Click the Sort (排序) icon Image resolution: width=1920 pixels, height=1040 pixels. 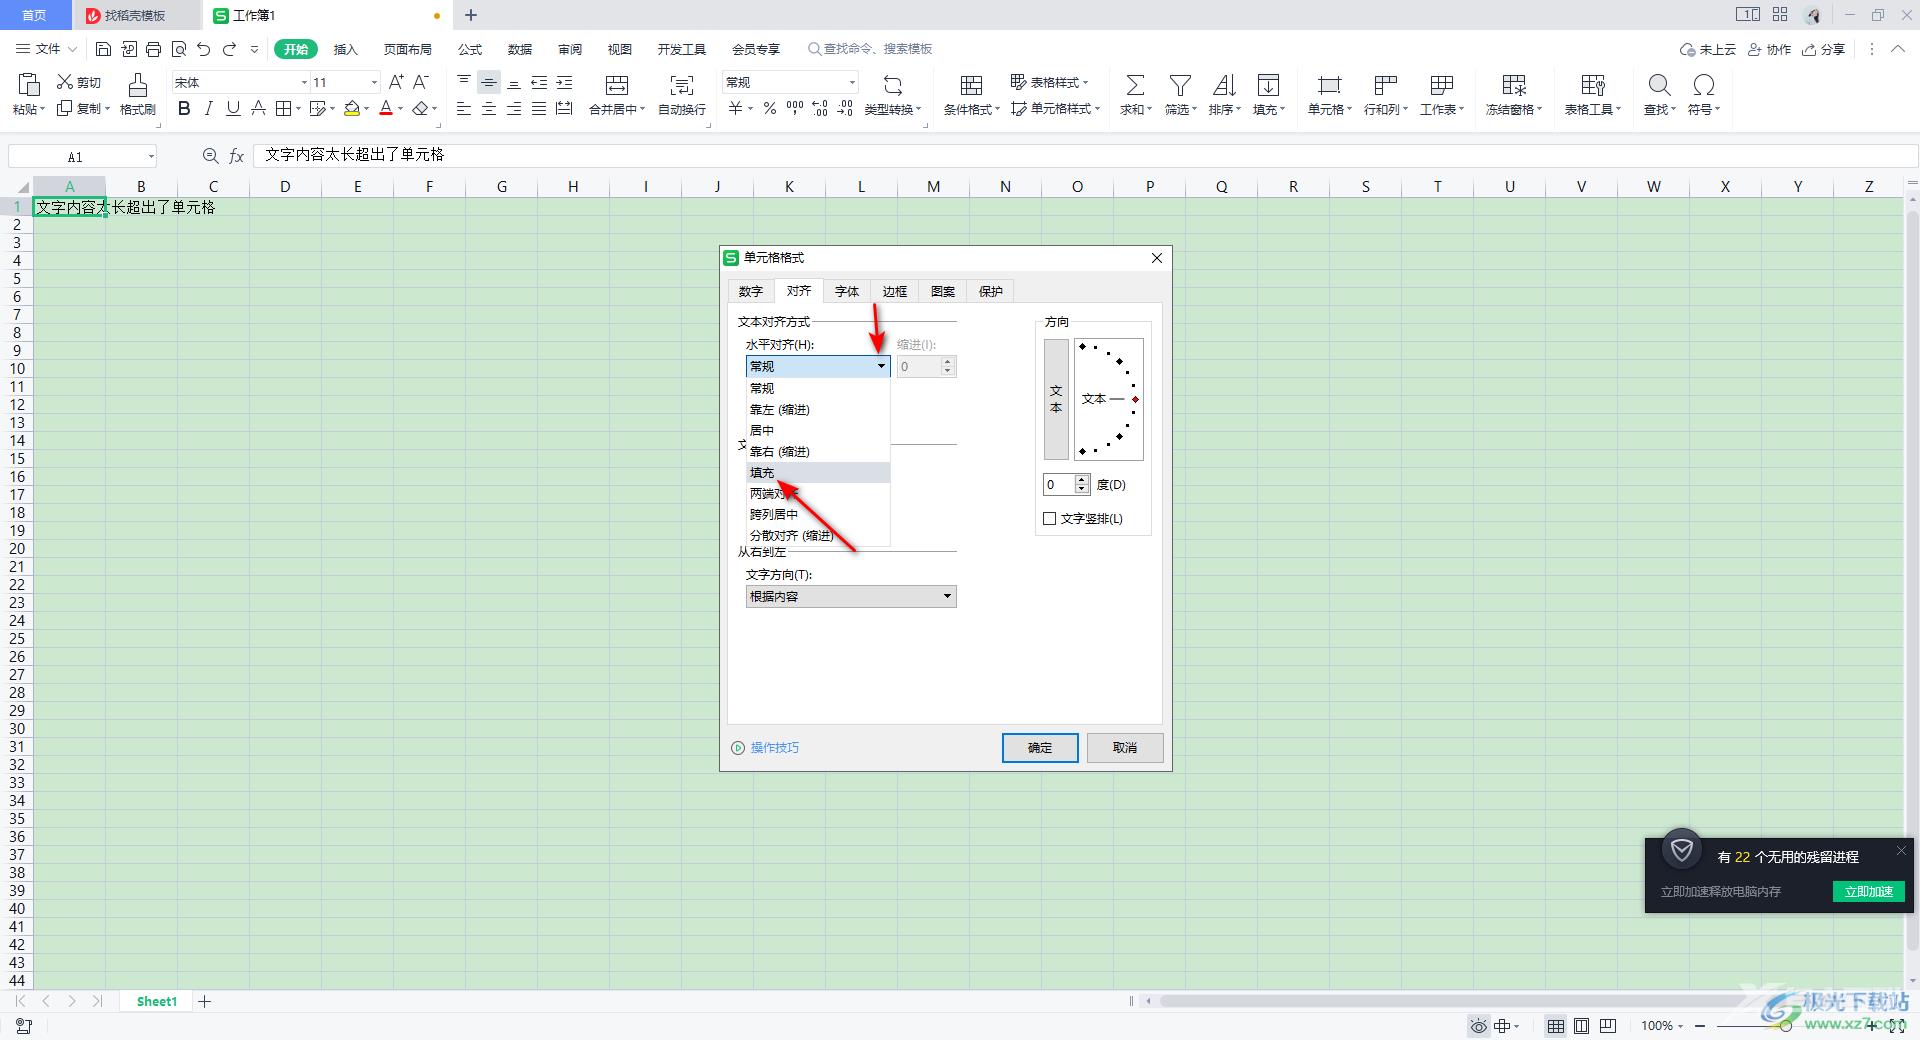[x=1224, y=84]
